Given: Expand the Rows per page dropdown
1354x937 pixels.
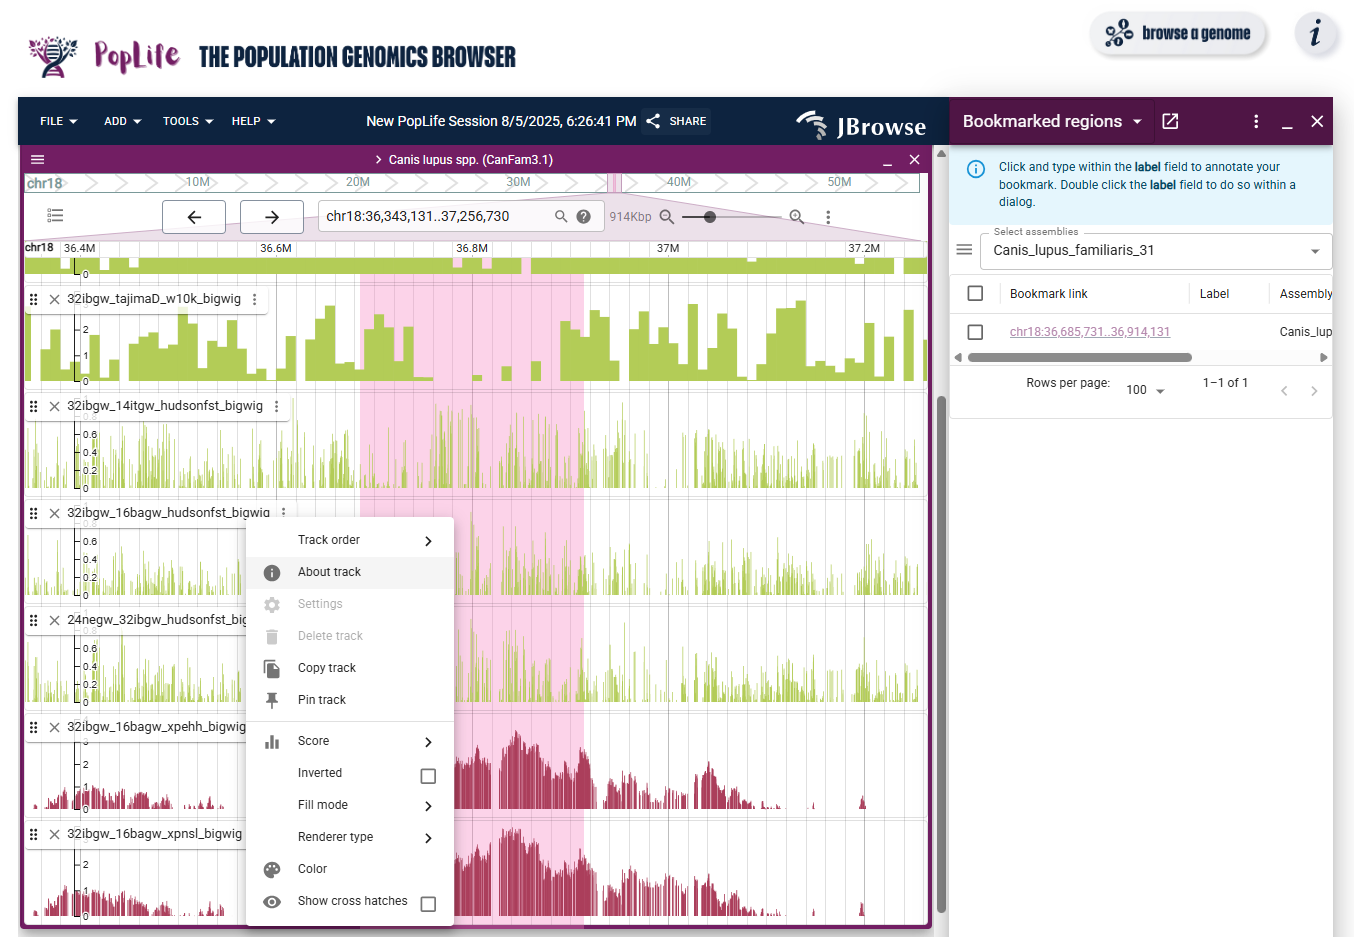Looking at the screenshot, I should (1145, 390).
